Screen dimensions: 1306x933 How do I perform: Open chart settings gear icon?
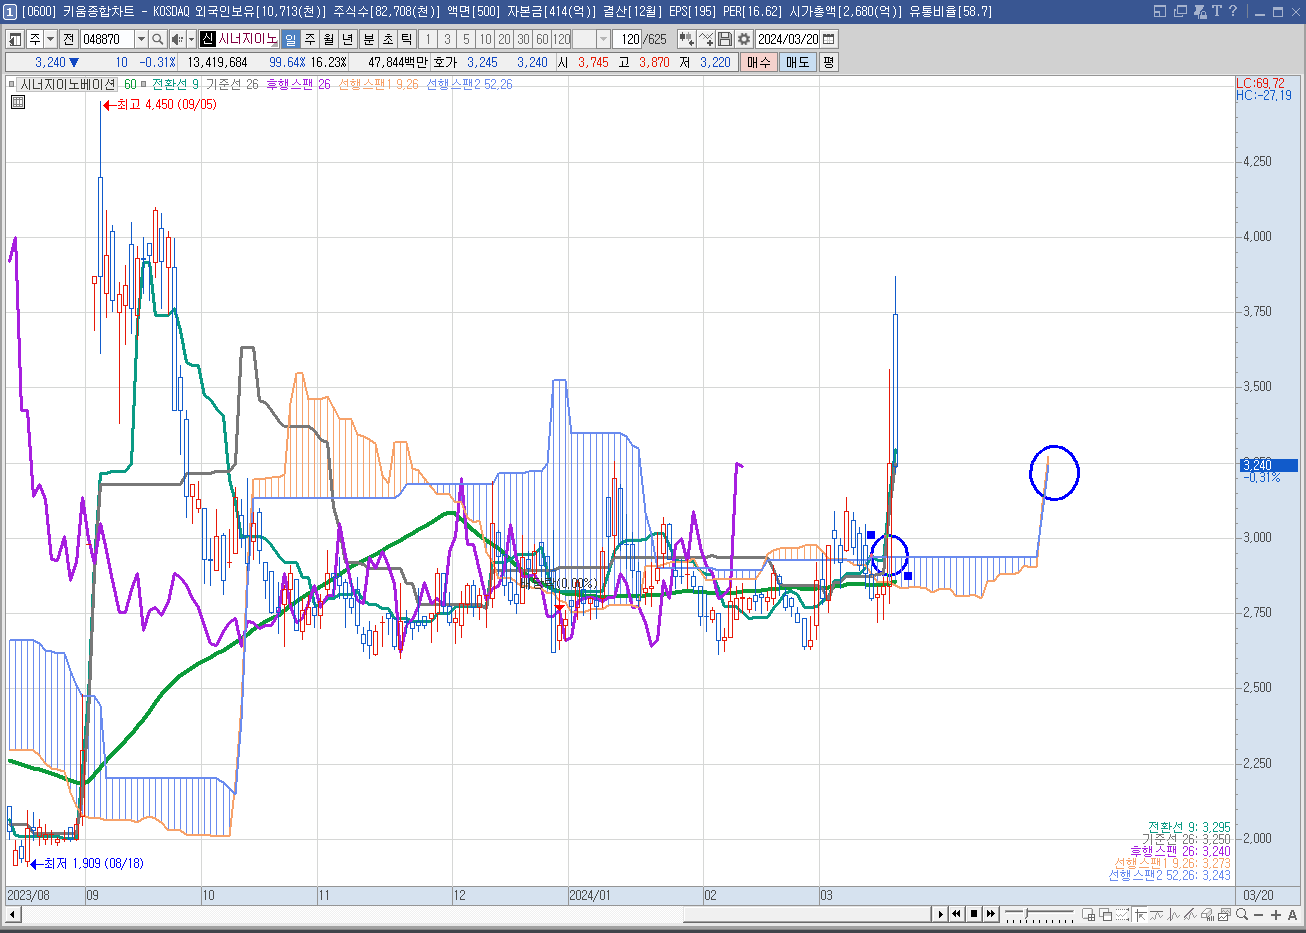tap(744, 39)
